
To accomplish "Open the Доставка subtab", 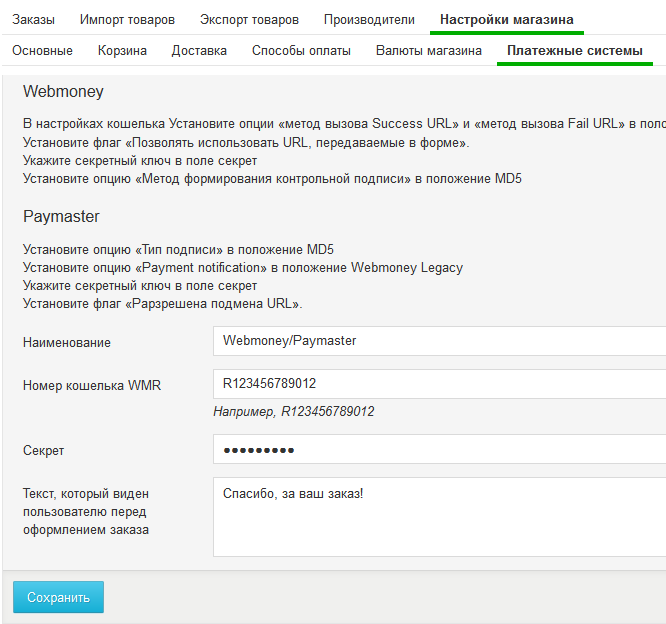I will pyautogui.click(x=199, y=51).
